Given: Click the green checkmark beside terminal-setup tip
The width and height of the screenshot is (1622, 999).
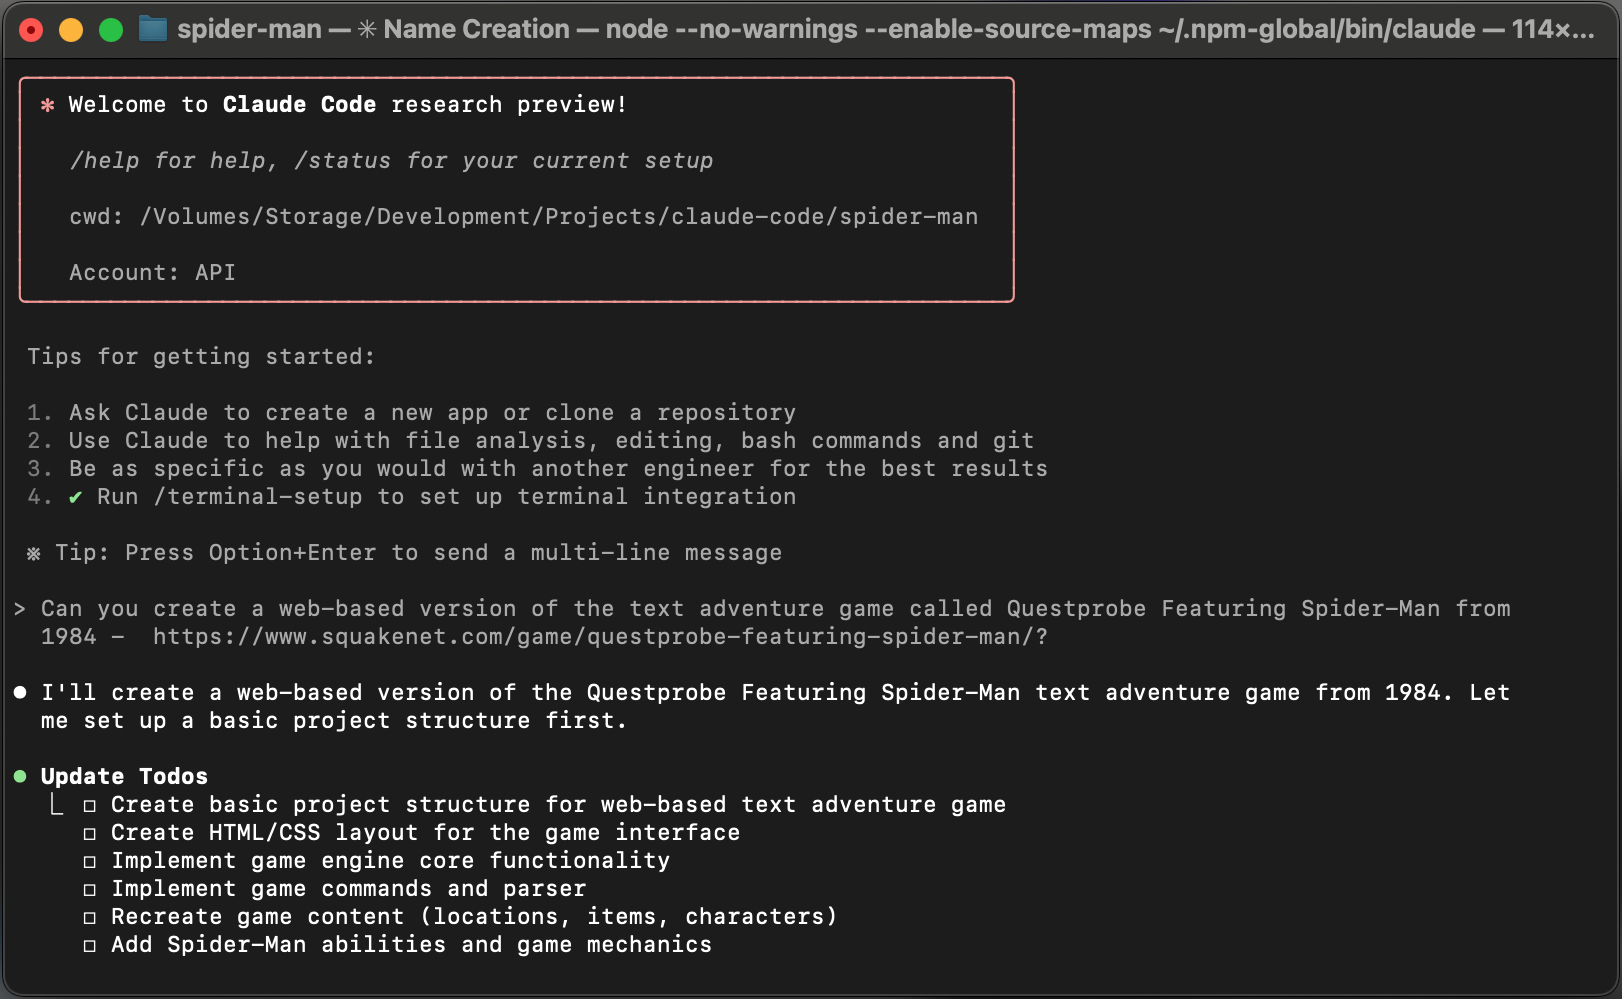Looking at the screenshot, I should pyautogui.click(x=75, y=497).
